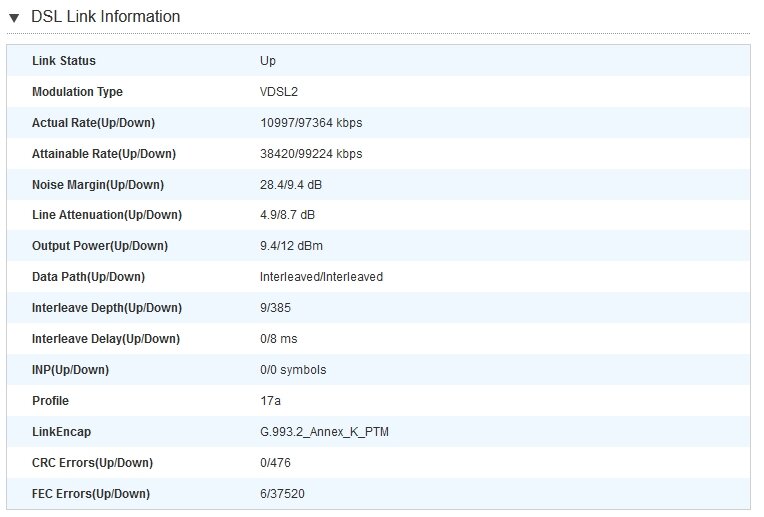This screenshot has height=517, width=764.
Task: Select the Link Status label
Action: [x=64, y=61]
